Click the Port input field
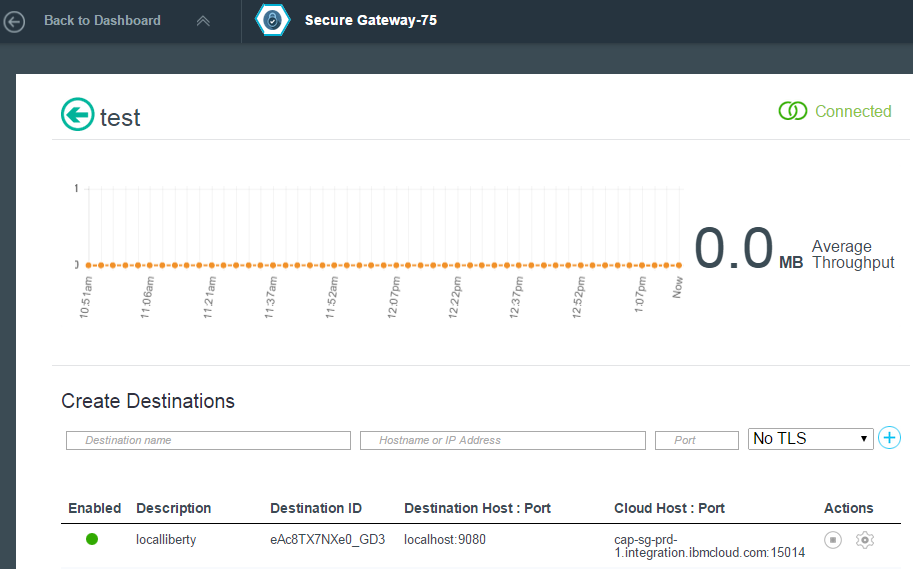Viewport: 913px width, 569px height. pyautogui.click(x=697, y=440)
